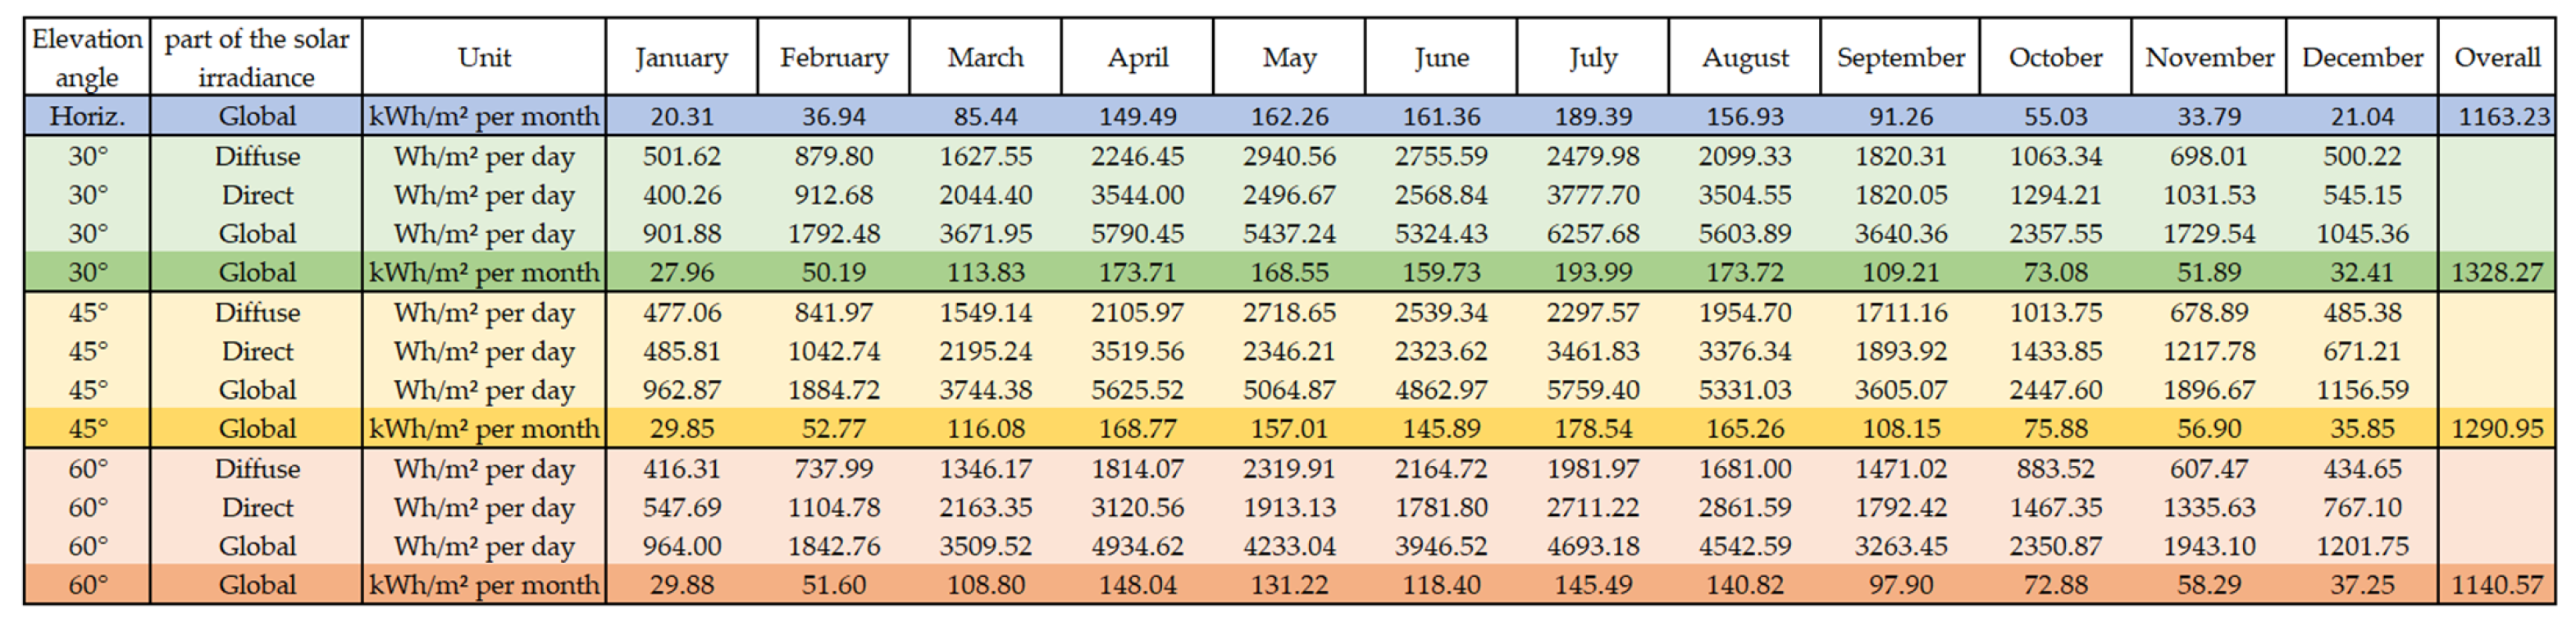The width and height of the screenshot is (2576, 622).
Task: Select the Unit column header
Action: click(x=484, y=58)
